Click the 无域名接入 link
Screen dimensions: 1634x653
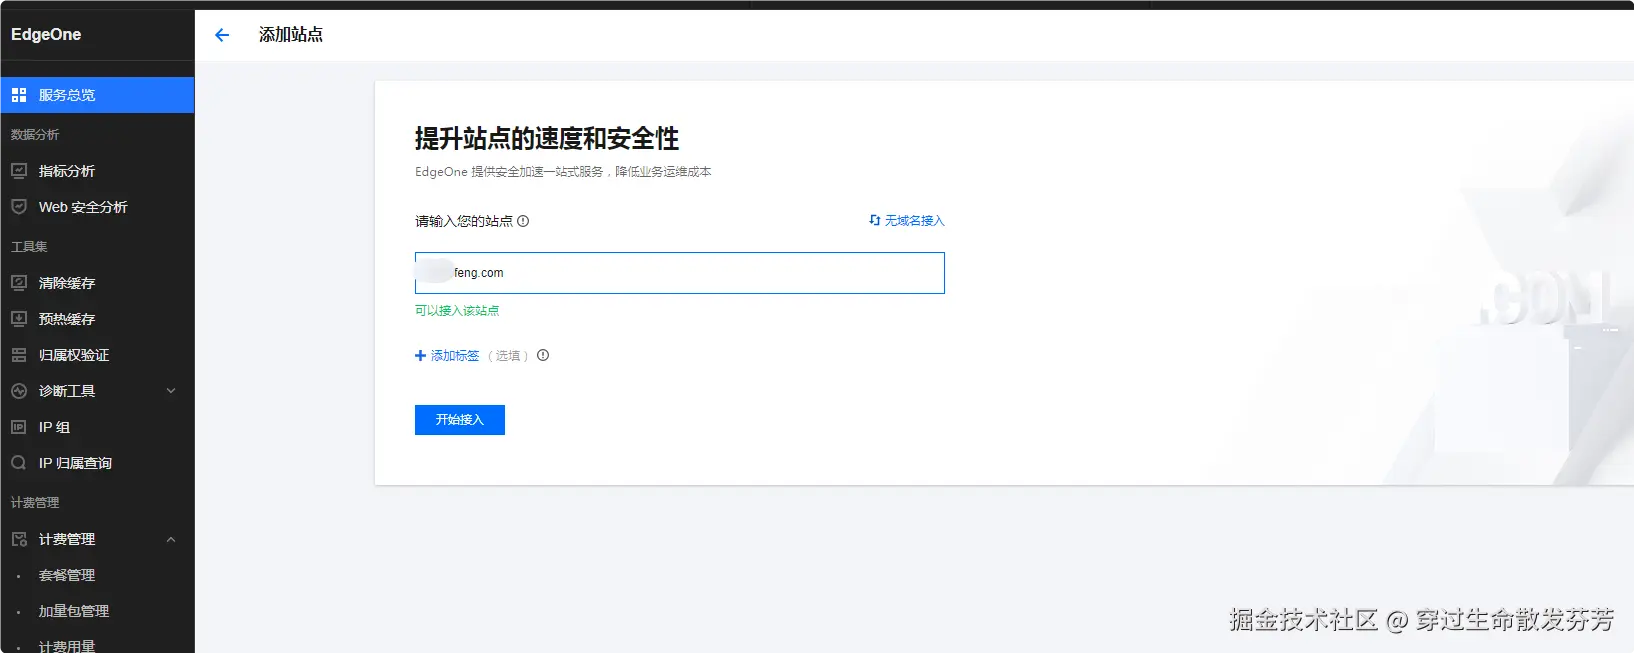click(914, 220)
